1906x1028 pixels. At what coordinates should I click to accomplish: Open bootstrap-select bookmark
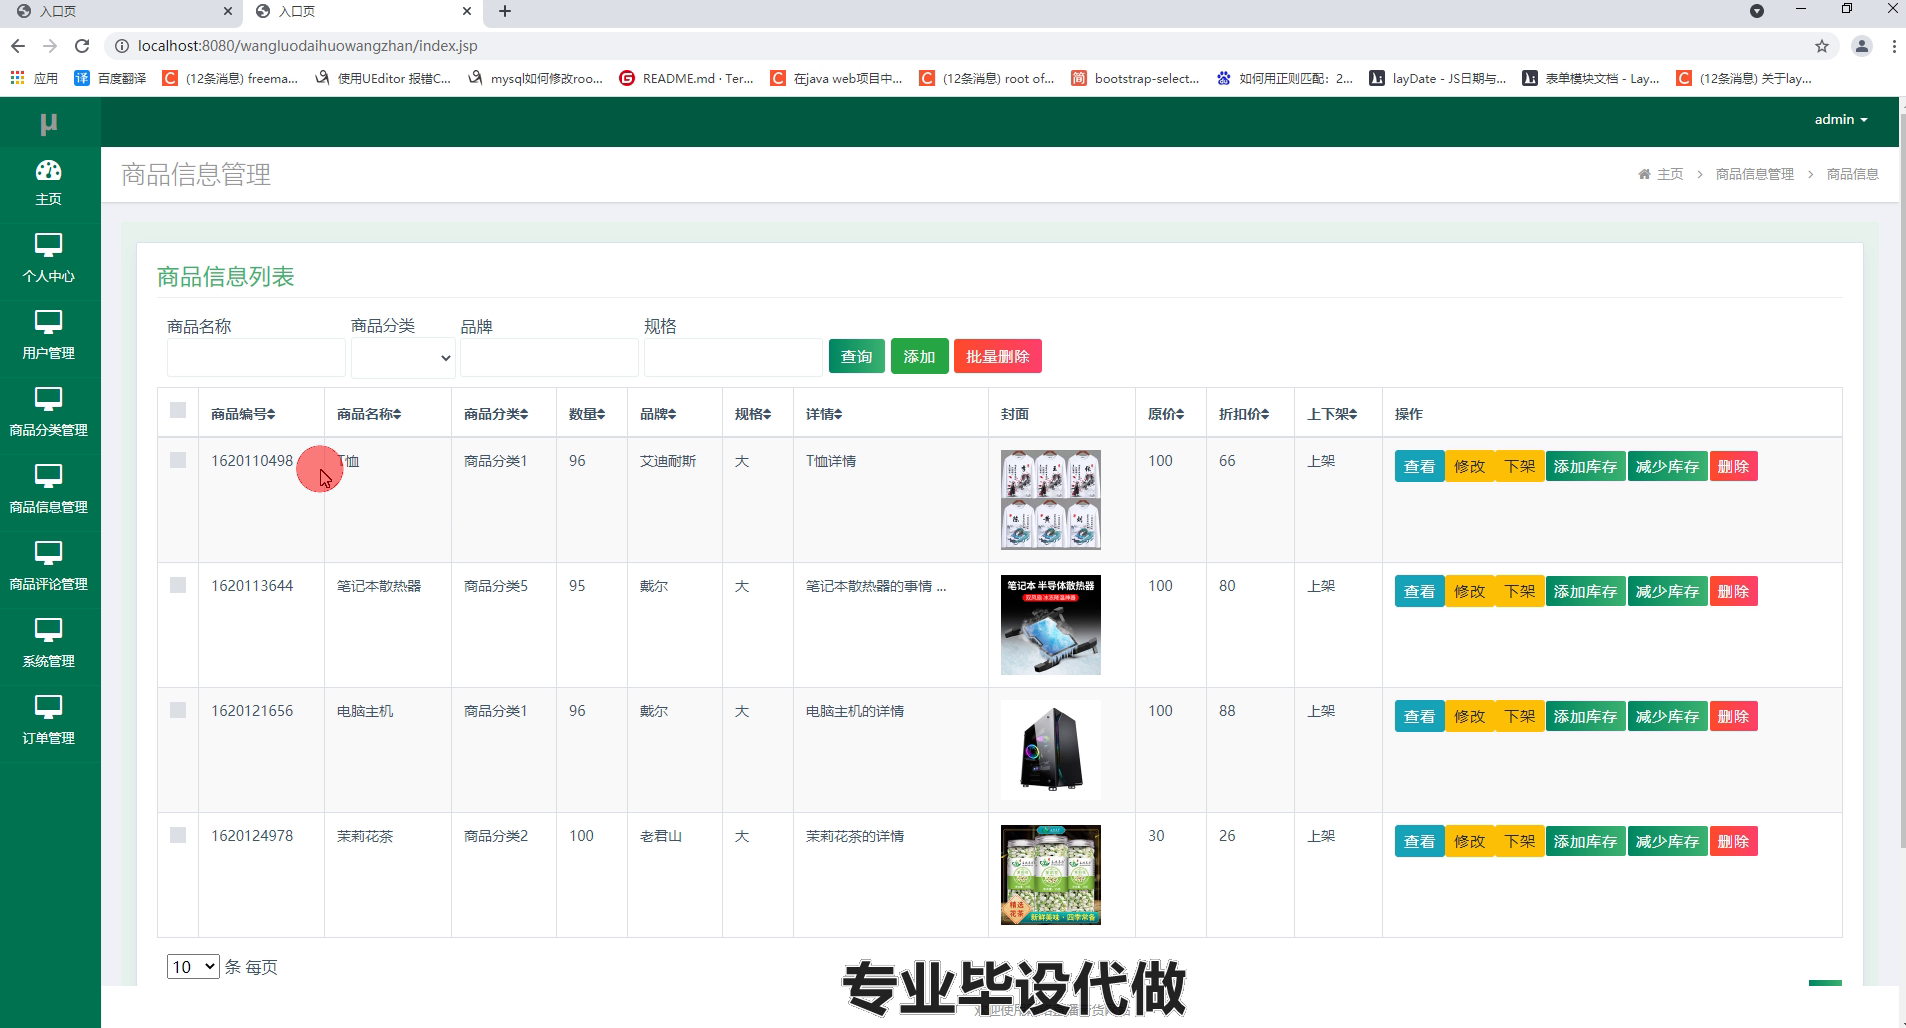coord(1135,78)
